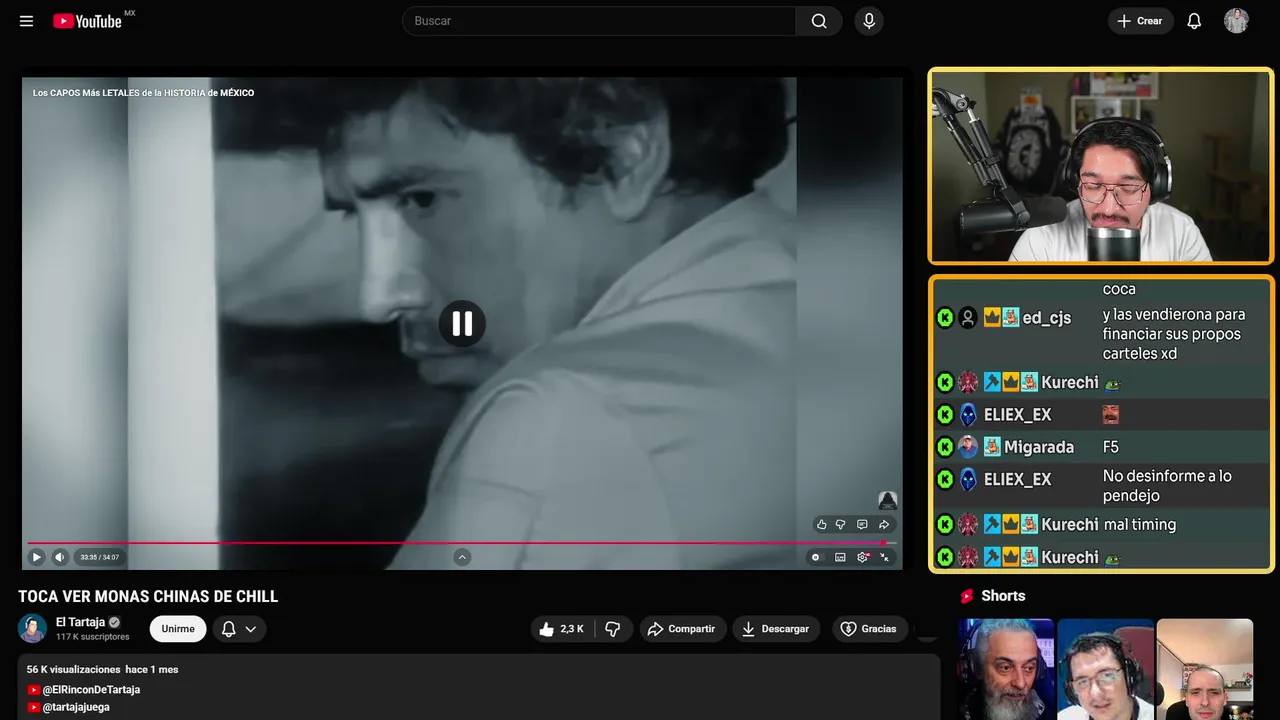
Task: Click 'No desinforme a lo pendejo' message
Action: 1167,486
